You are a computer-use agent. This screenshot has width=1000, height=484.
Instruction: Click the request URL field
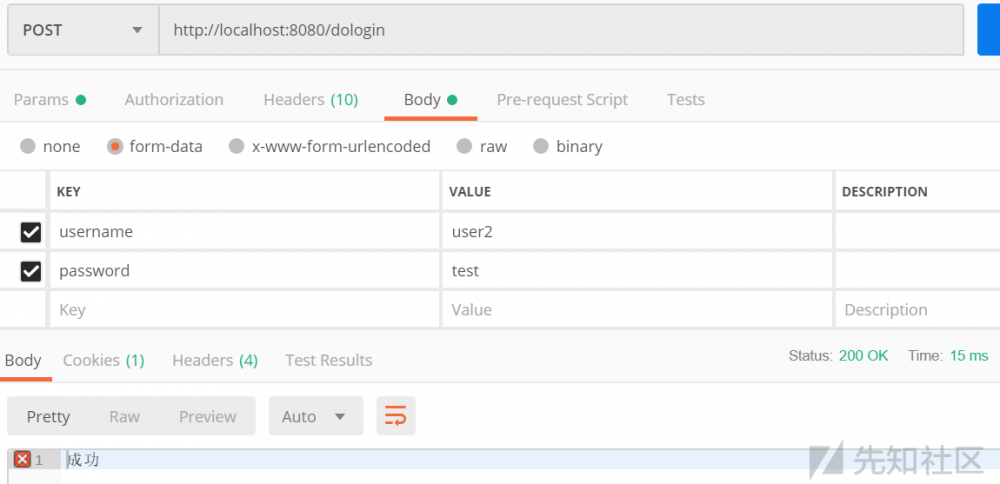click(560, 30)
